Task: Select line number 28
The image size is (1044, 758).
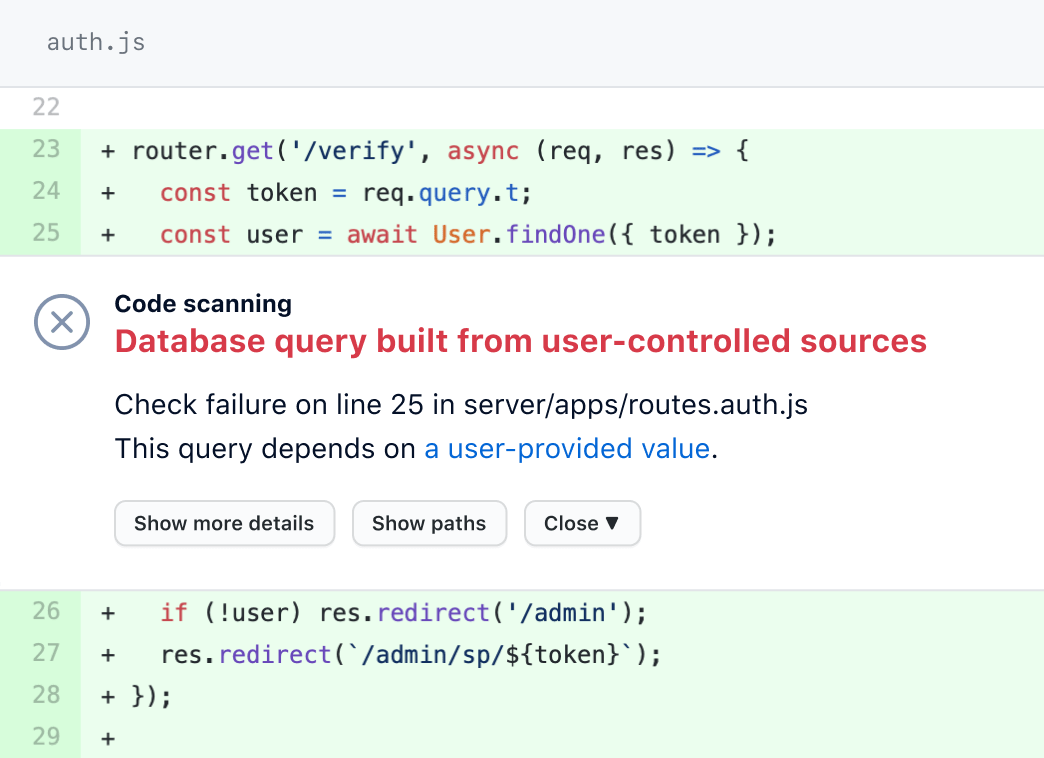Action: pos(46,695)
